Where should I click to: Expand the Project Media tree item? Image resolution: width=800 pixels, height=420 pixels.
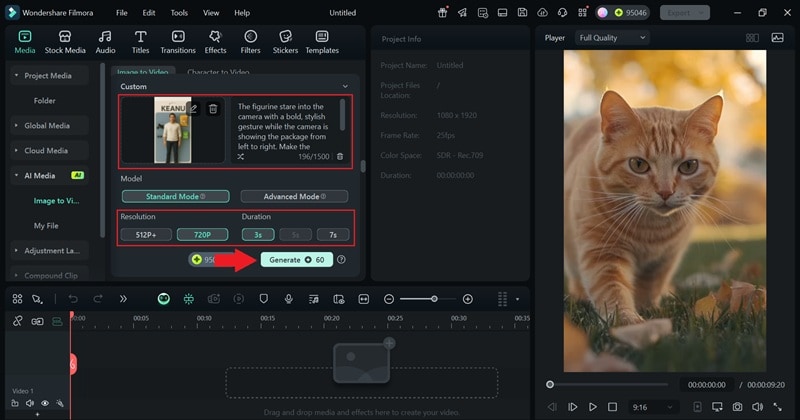click(x=16, y=76)
